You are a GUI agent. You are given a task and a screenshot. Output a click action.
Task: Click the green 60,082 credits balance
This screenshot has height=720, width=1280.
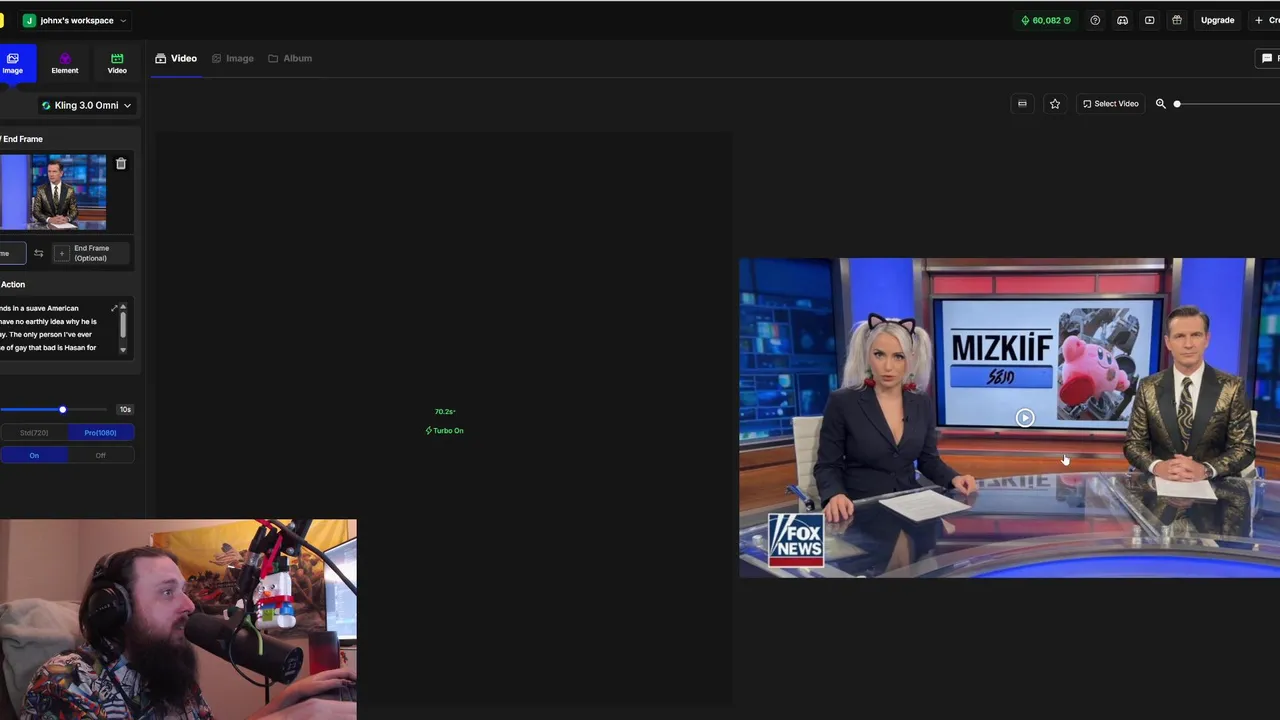pyautogui.click(x=1046, y=20)
